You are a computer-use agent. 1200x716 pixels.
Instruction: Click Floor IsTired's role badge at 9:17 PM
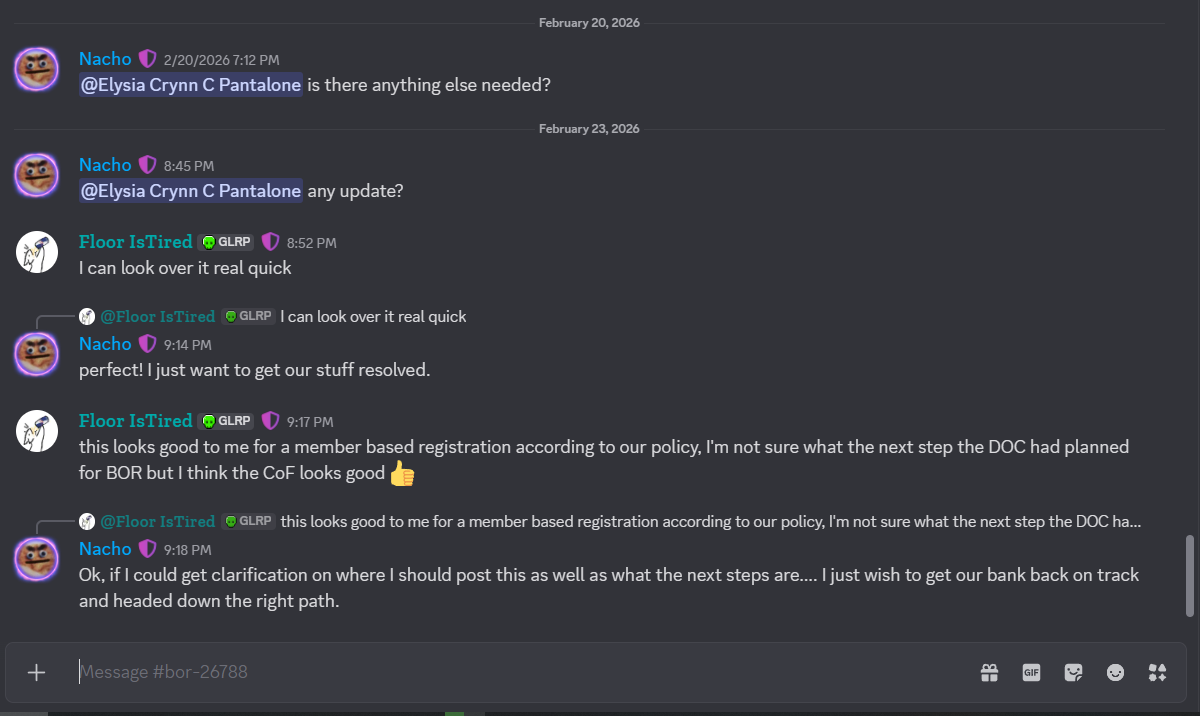pyautogui.click(x=270, y=421)
